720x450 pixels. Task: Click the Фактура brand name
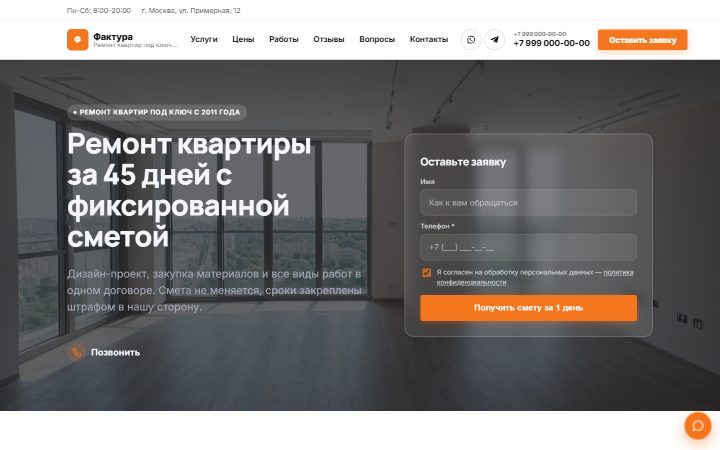click(113, 36)
